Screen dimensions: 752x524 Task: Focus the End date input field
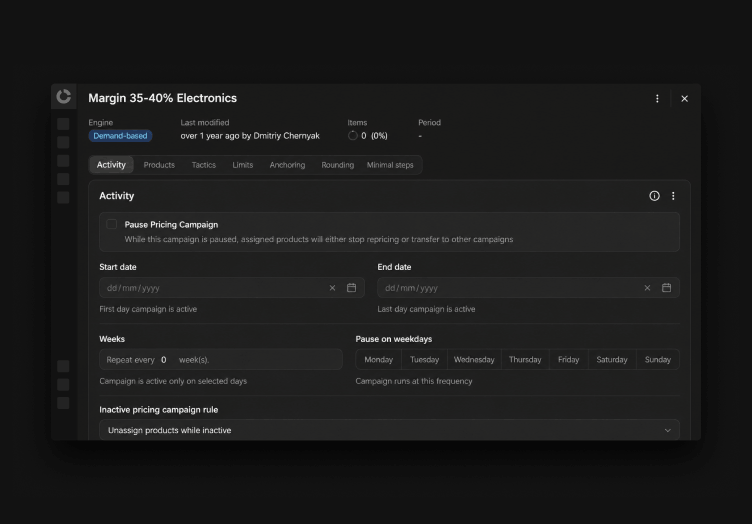pos(508,288)
